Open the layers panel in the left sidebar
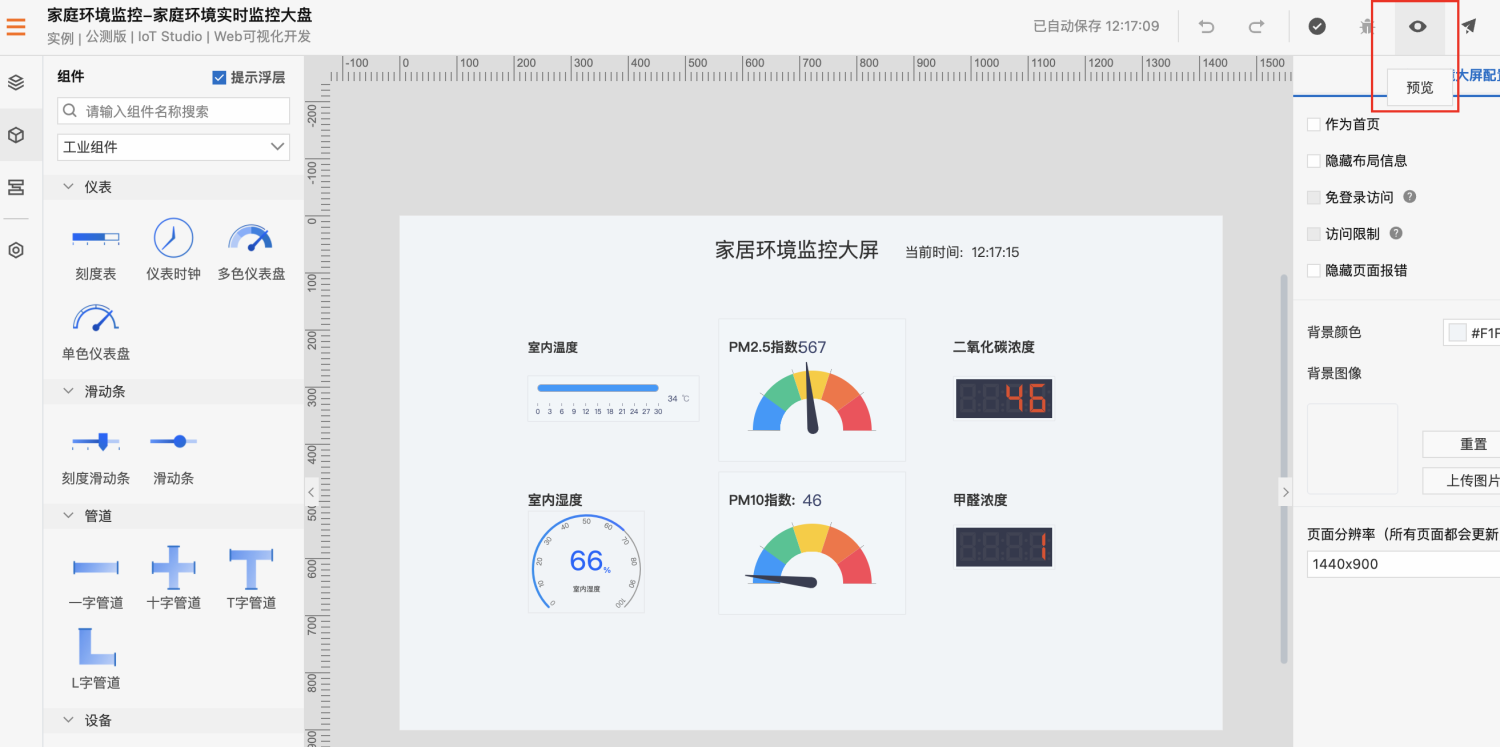The height and width of the screenshot is (747, 1500). pos(16,82)
